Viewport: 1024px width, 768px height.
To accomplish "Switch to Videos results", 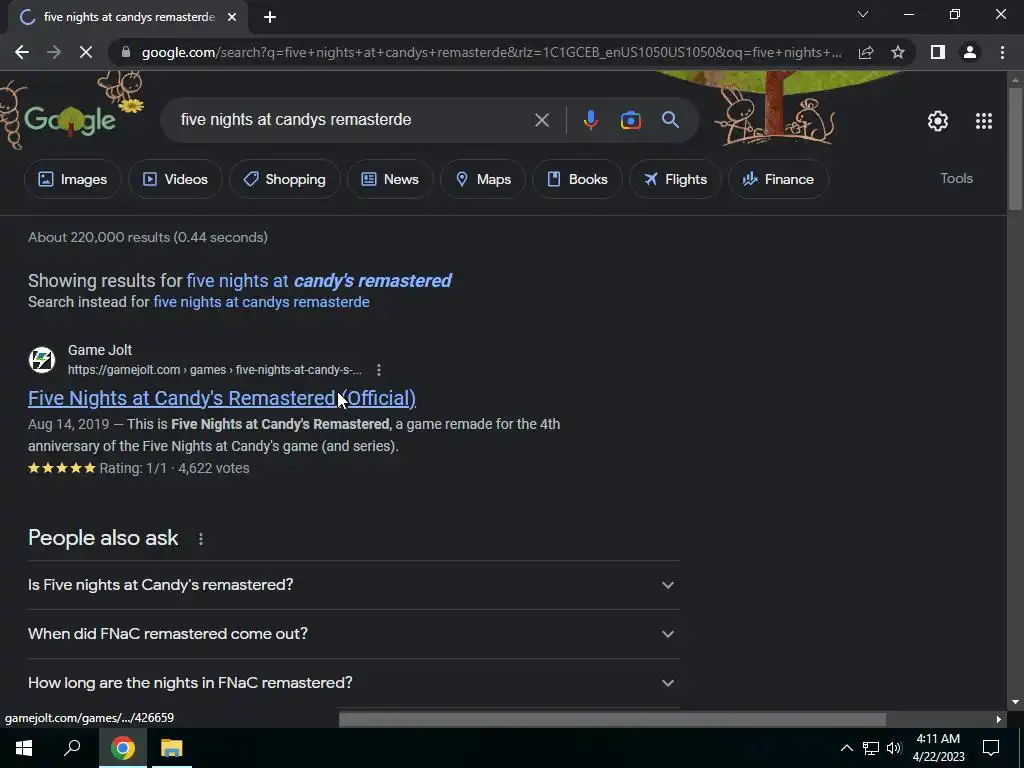I will point(175,179).
